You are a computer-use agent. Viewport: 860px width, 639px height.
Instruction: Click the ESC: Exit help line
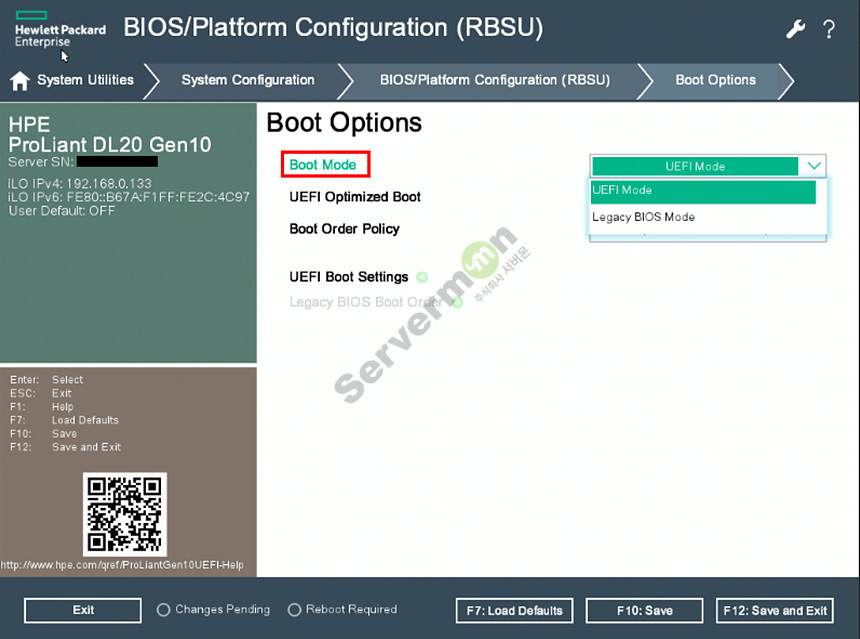41,393
